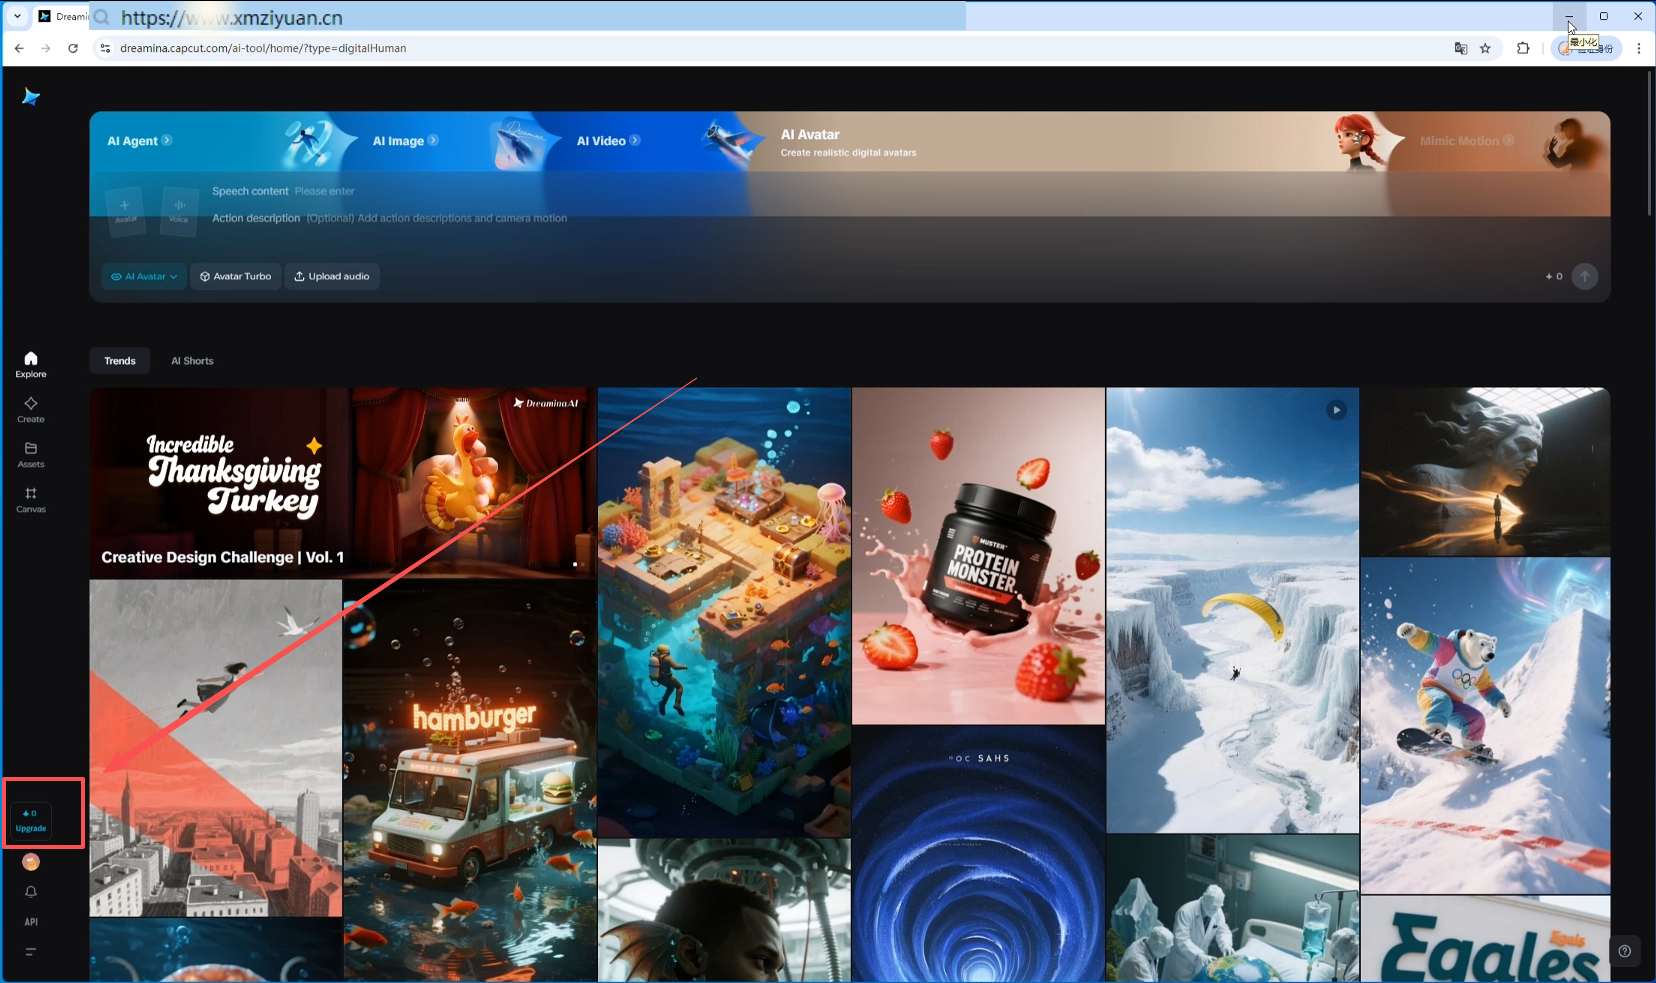Click the Upload audio button

[x=332, y=277]
